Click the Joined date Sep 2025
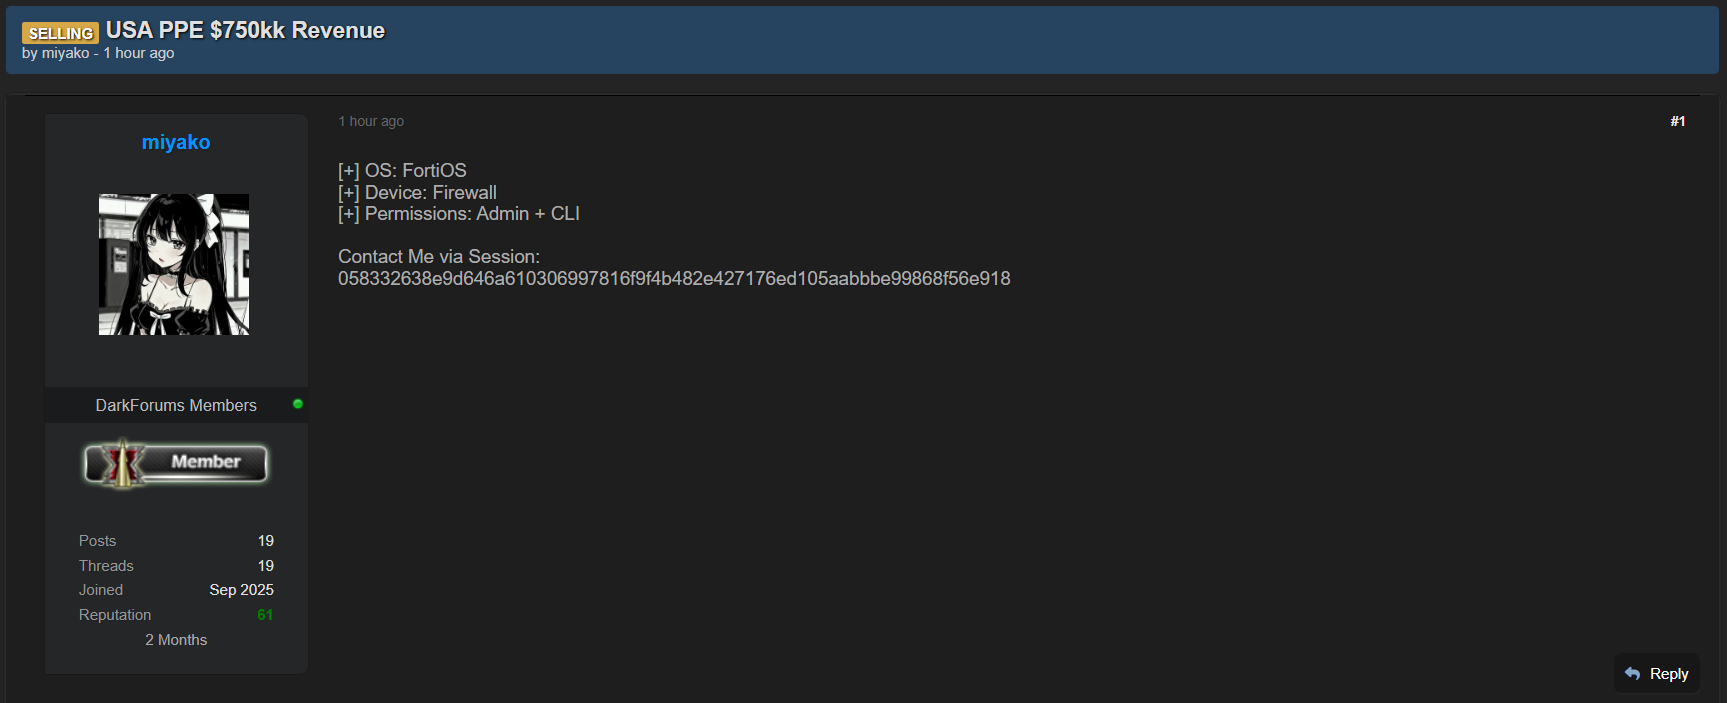Viewport: 1727px width, 703px height. coord(241,590)
